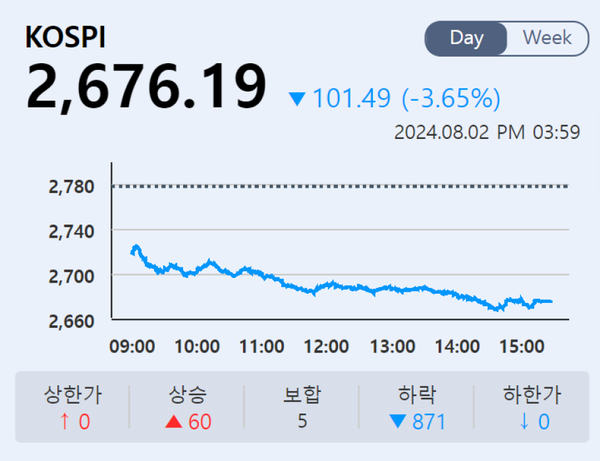This screenshot has width=600, height=461.
Task: Click the blue down-triangle beside 101.49
Action: [x=296, y=99]
